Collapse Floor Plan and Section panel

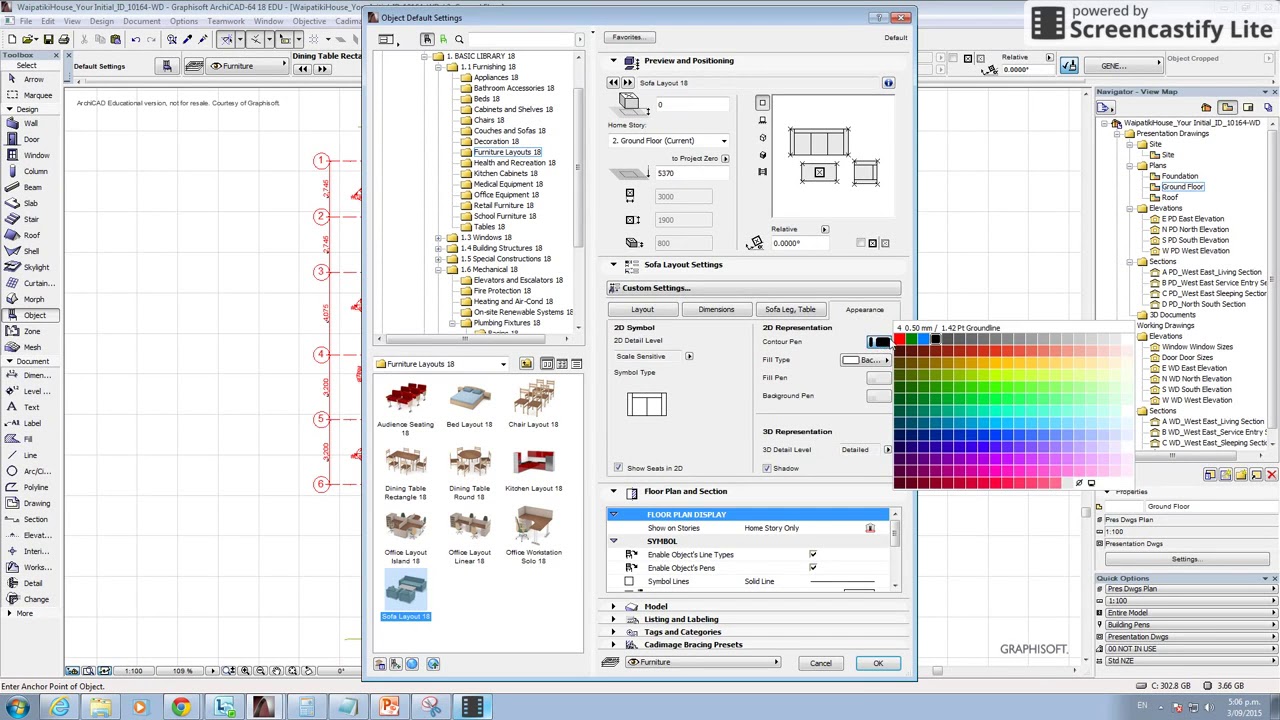click(x=613, y=491)
